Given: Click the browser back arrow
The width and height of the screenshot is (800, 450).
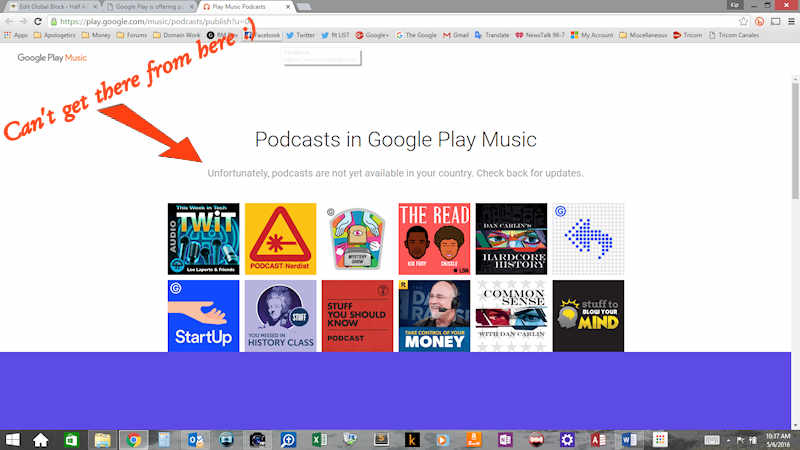Looking at the screenshot, I should point(8,20).
